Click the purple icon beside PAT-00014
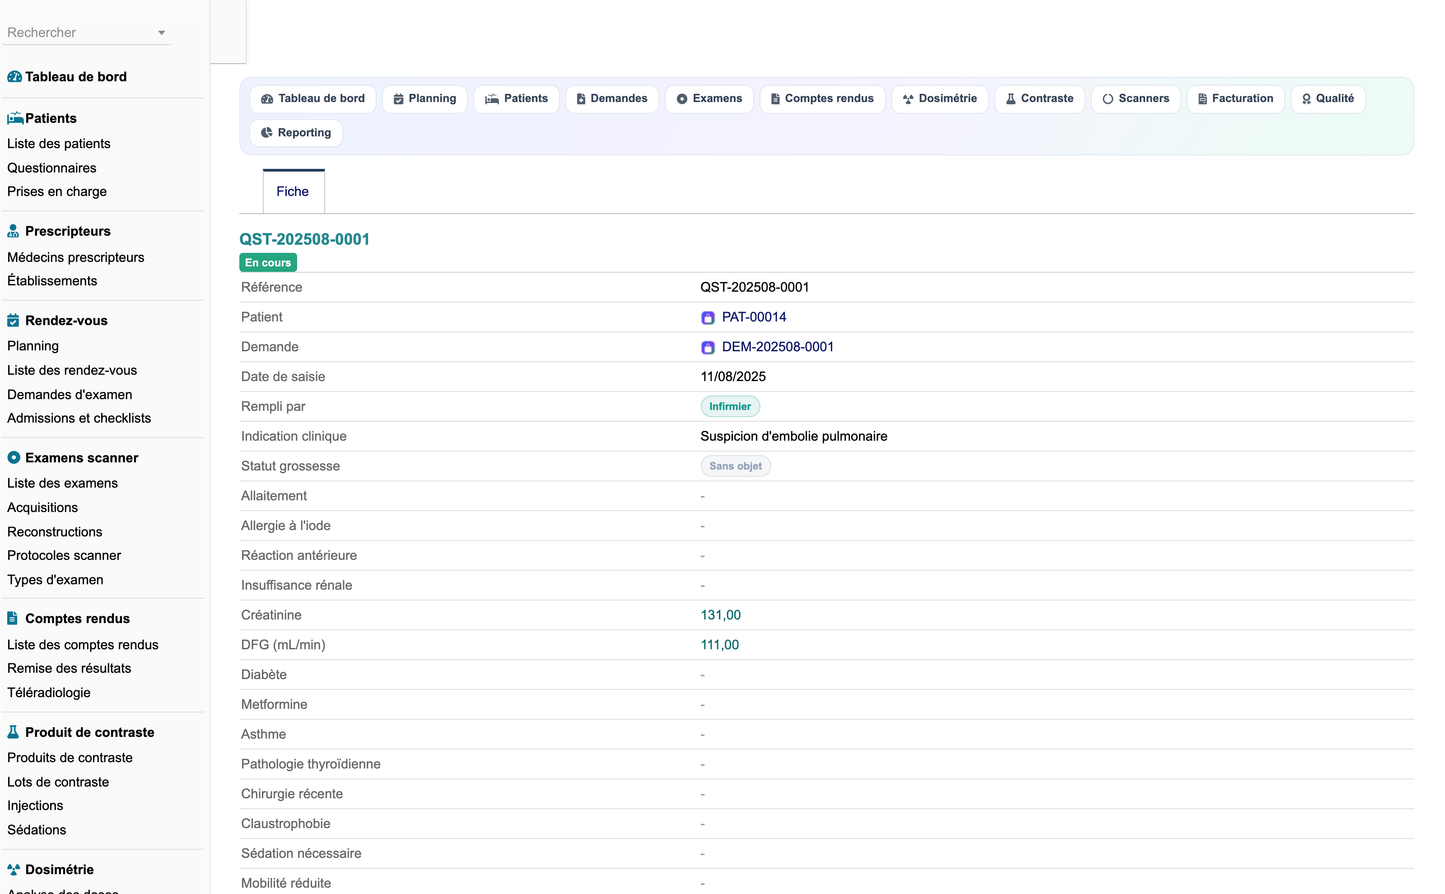Screen dimensions: 1445x894 pyautogui.click(x=708, y=318)
